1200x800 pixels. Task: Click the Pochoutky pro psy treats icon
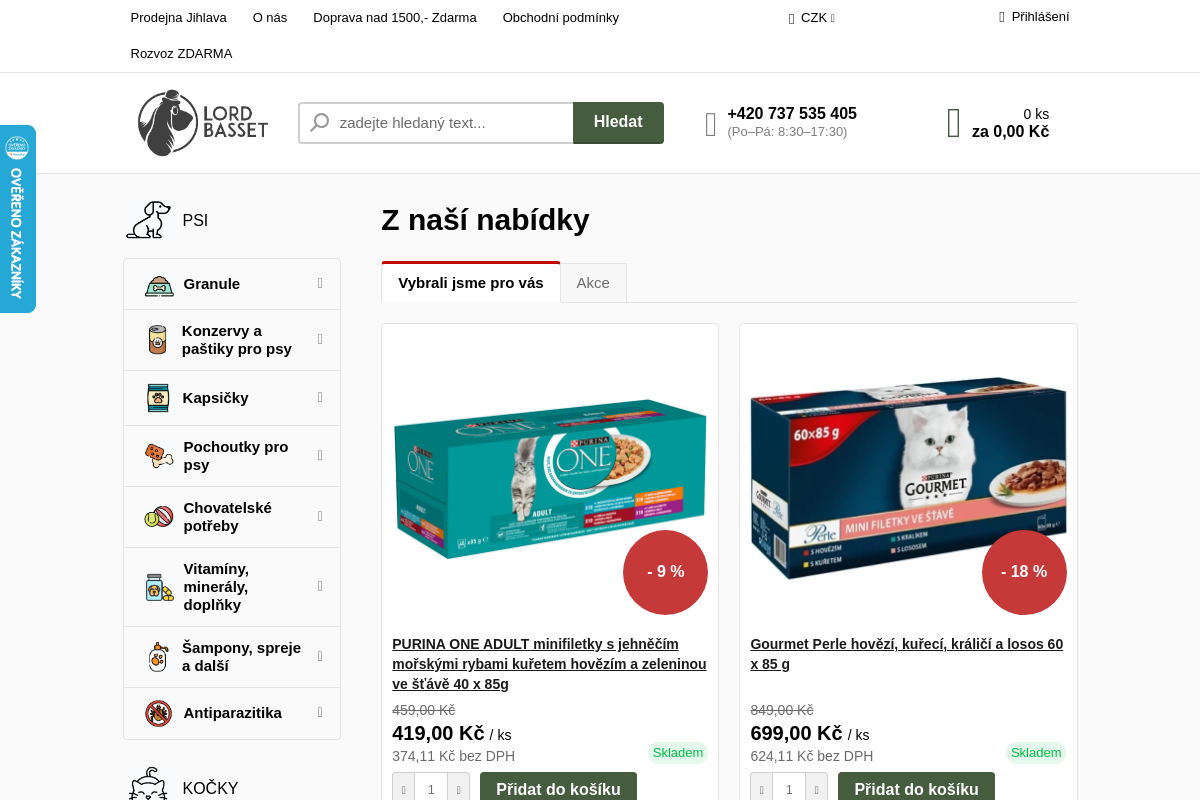pyautogui.click(x=159, y=456)
